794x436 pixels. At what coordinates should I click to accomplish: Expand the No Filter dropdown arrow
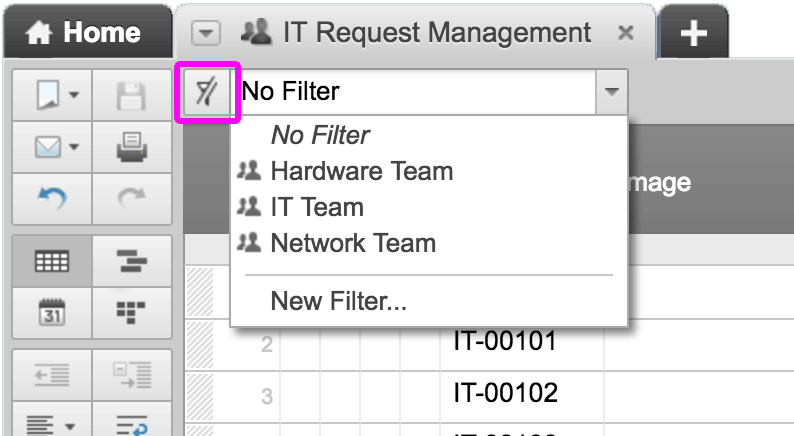pyautogui.click(x=610, y=93)
